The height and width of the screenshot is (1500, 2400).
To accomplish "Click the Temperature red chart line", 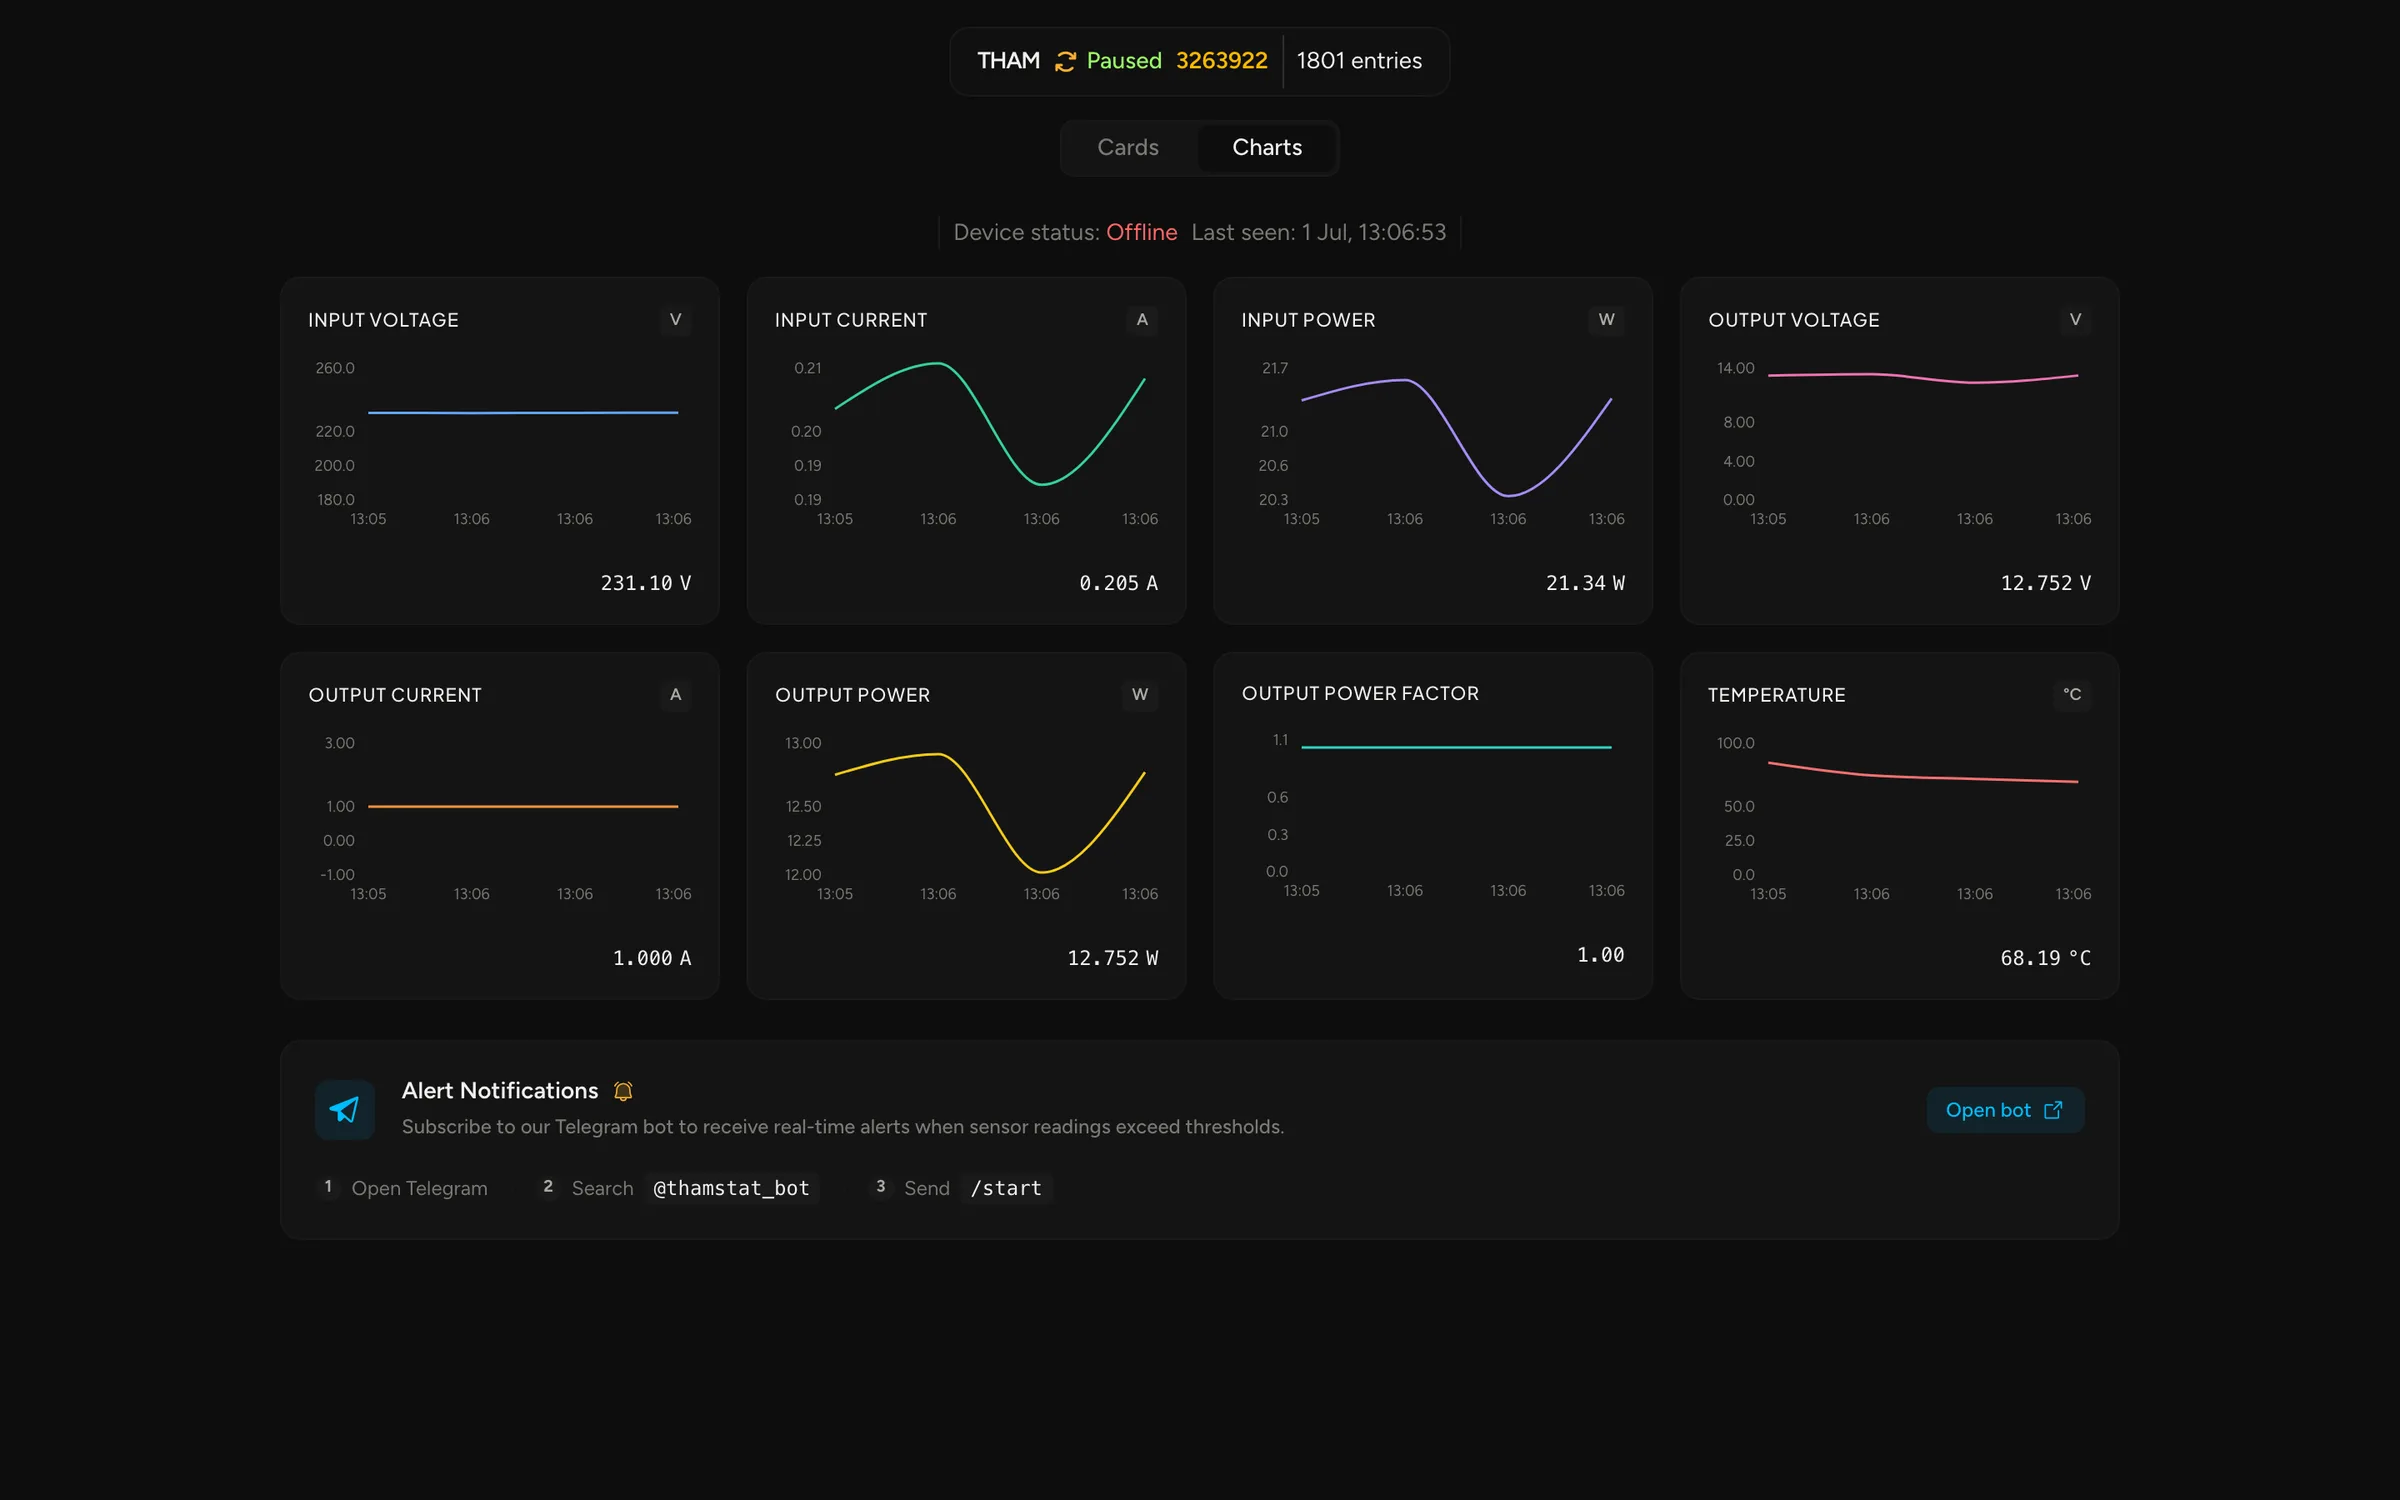I will tap(1923, 772).
